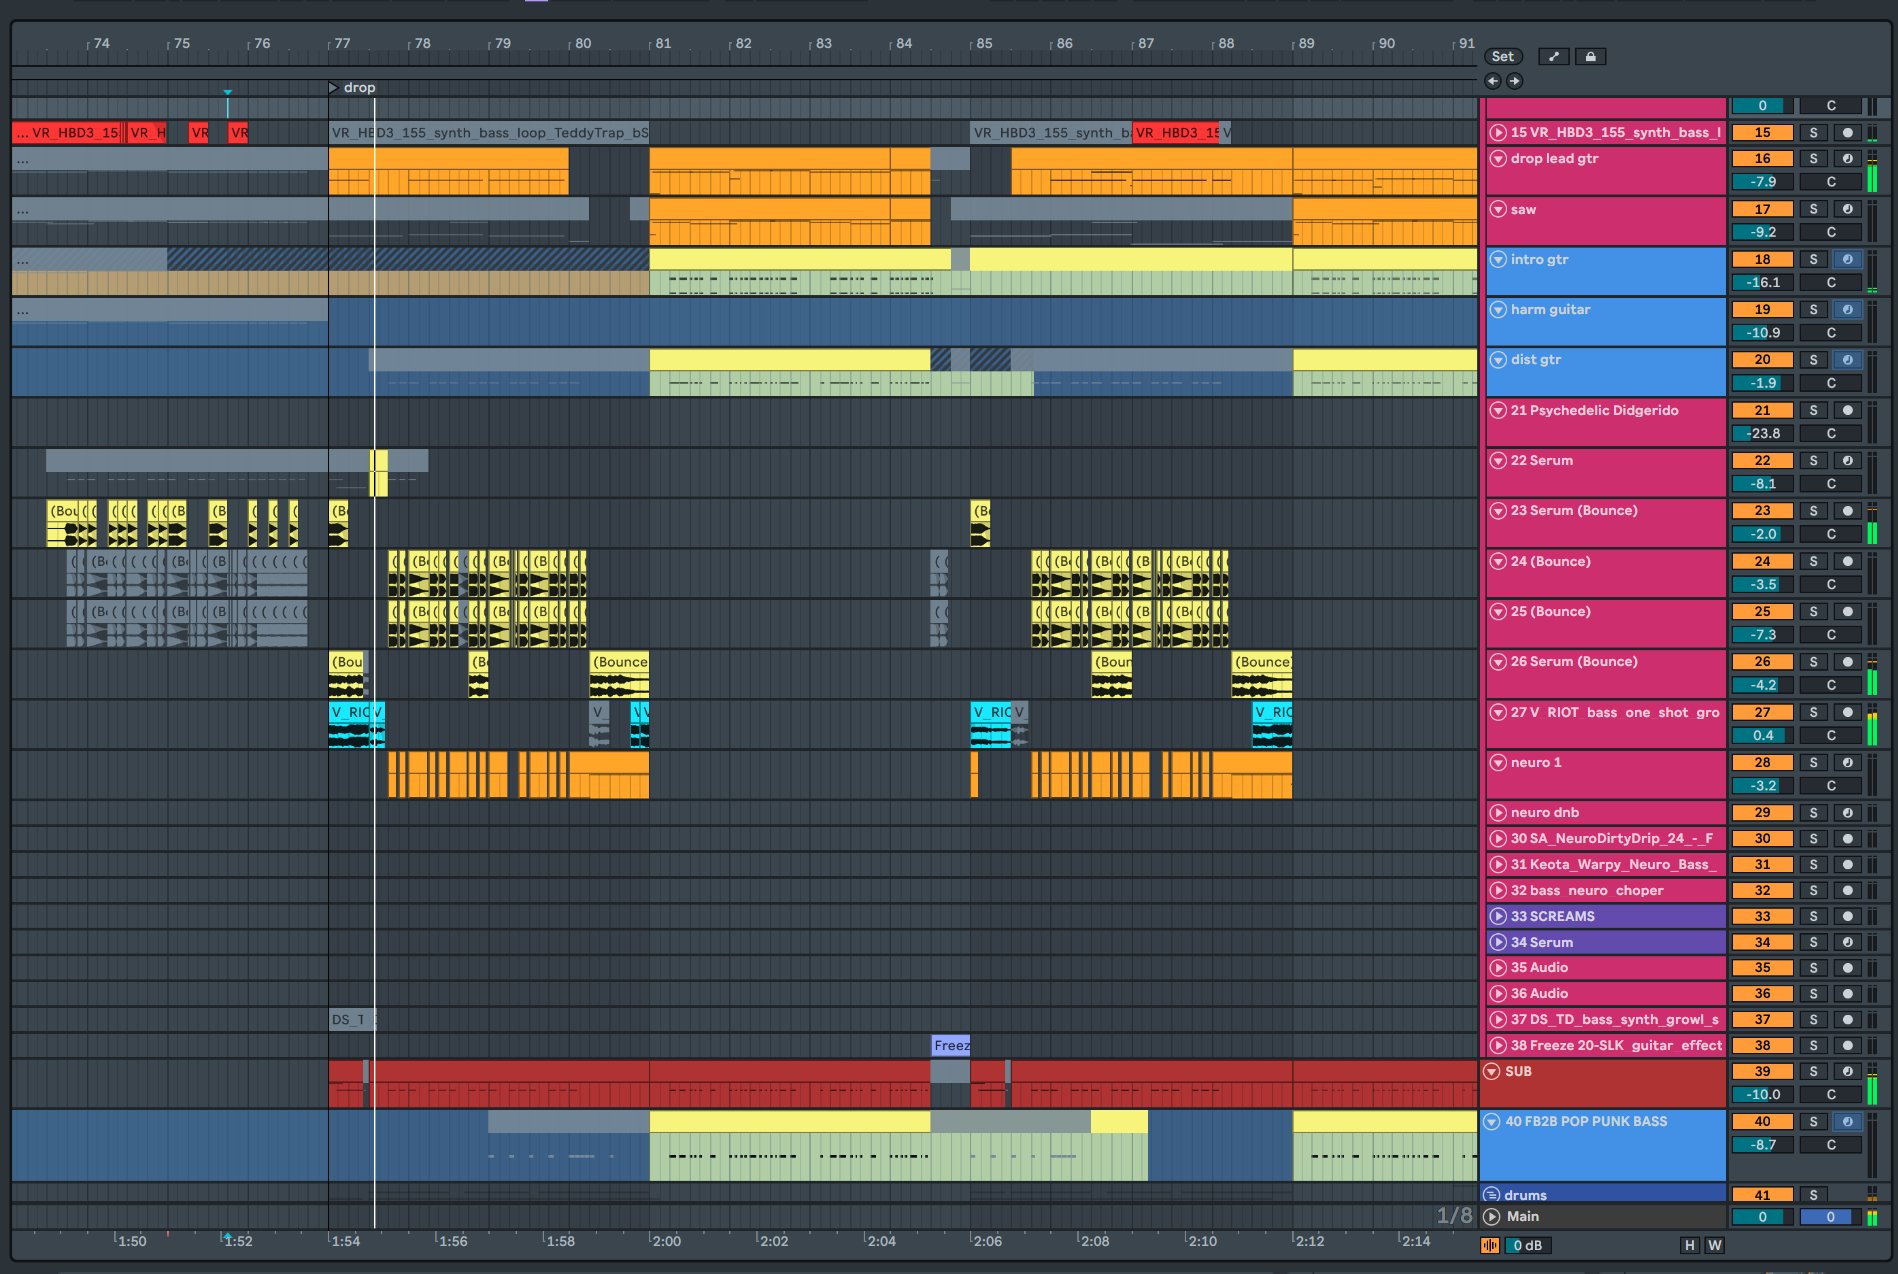
Task: Click the orange waveform icon beside 0 dB
Action: [x=1490, y=1245]
